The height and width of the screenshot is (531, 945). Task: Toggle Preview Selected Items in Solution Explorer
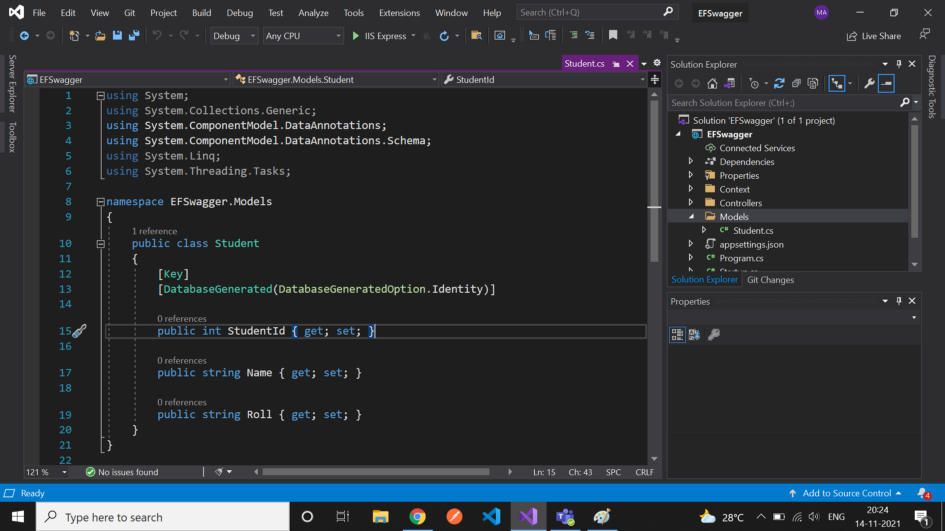(x=887, y=84)
